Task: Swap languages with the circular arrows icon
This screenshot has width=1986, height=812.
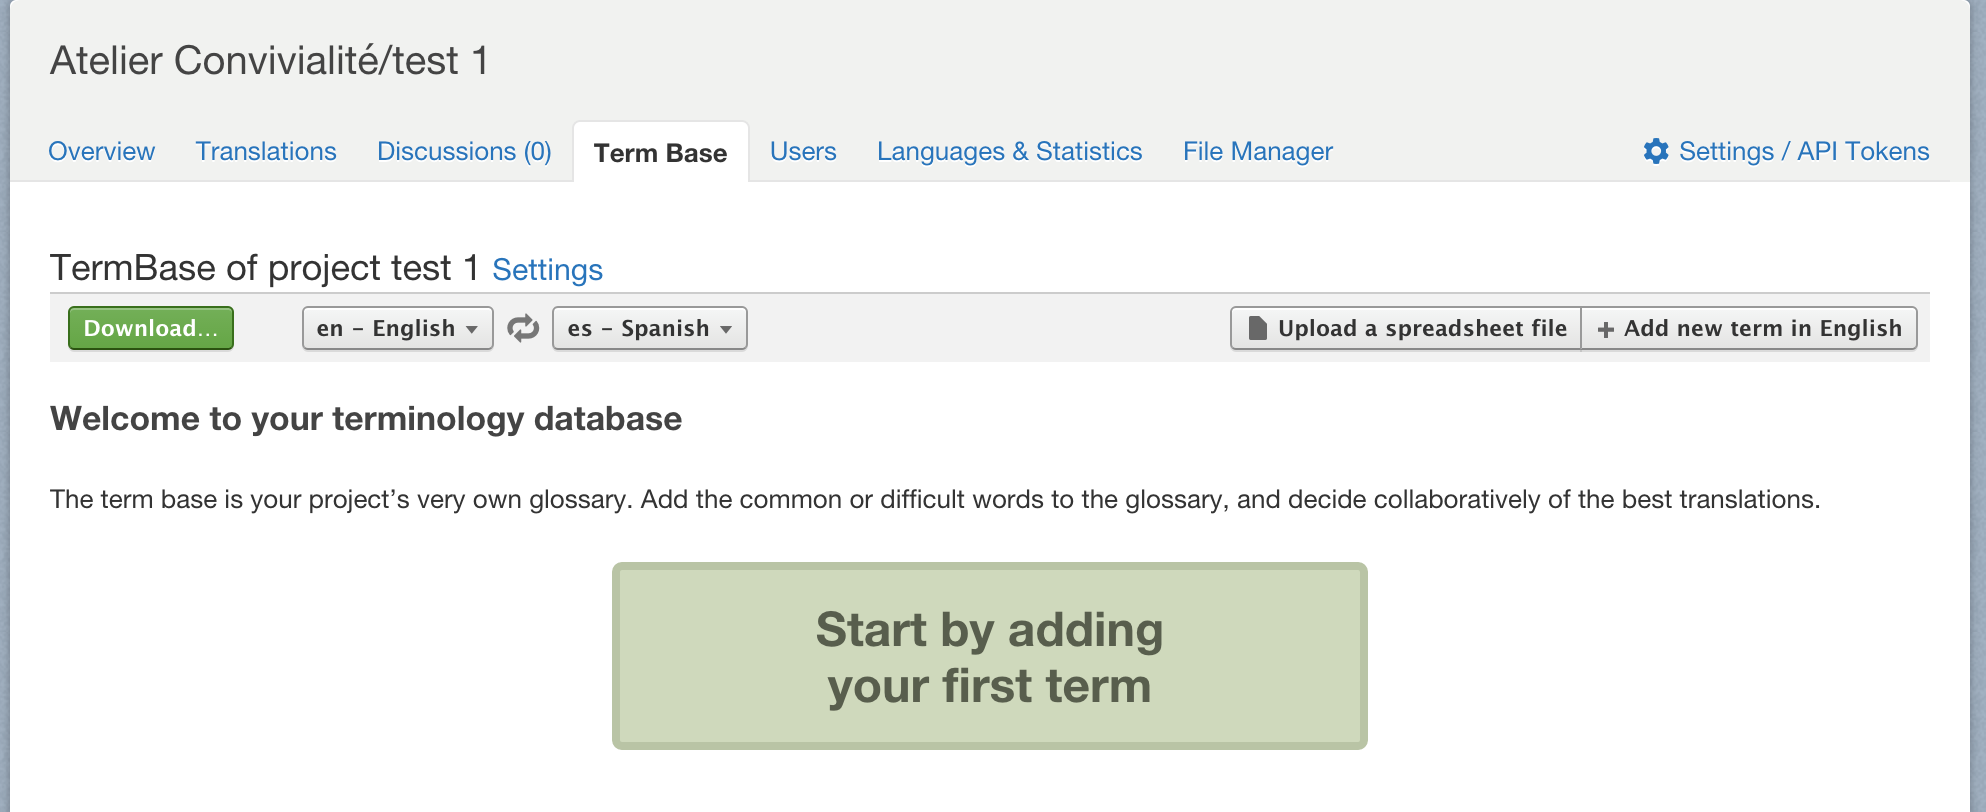Action: tap(523, 328)
